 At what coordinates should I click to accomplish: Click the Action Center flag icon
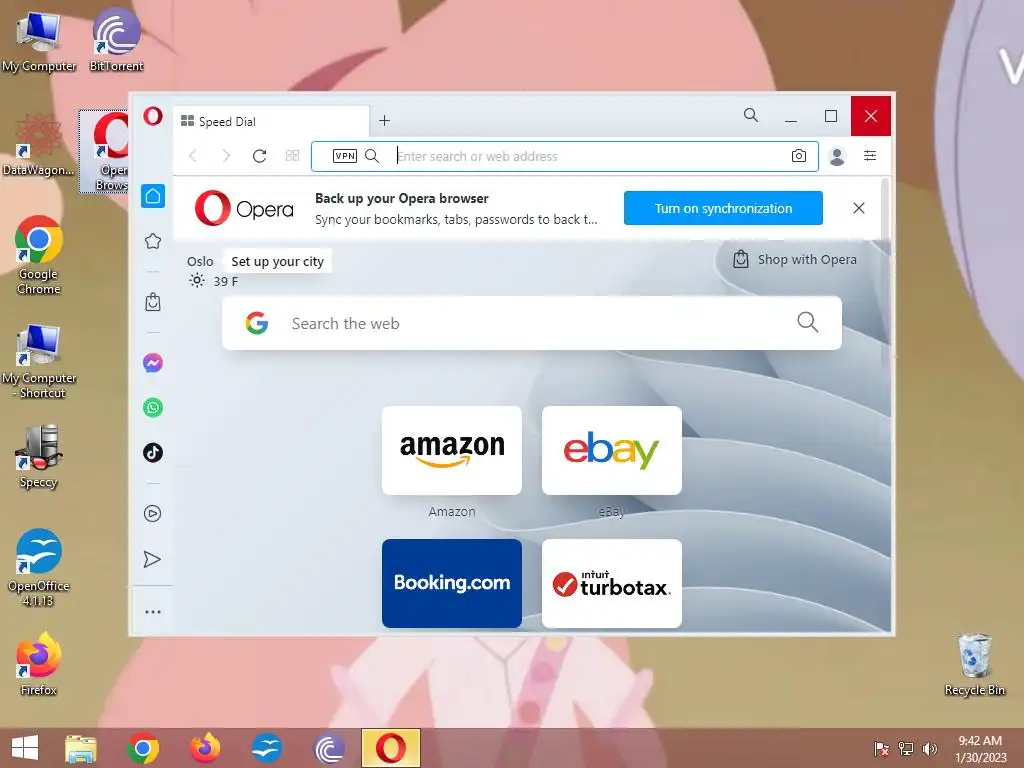[x=882, y=748]
